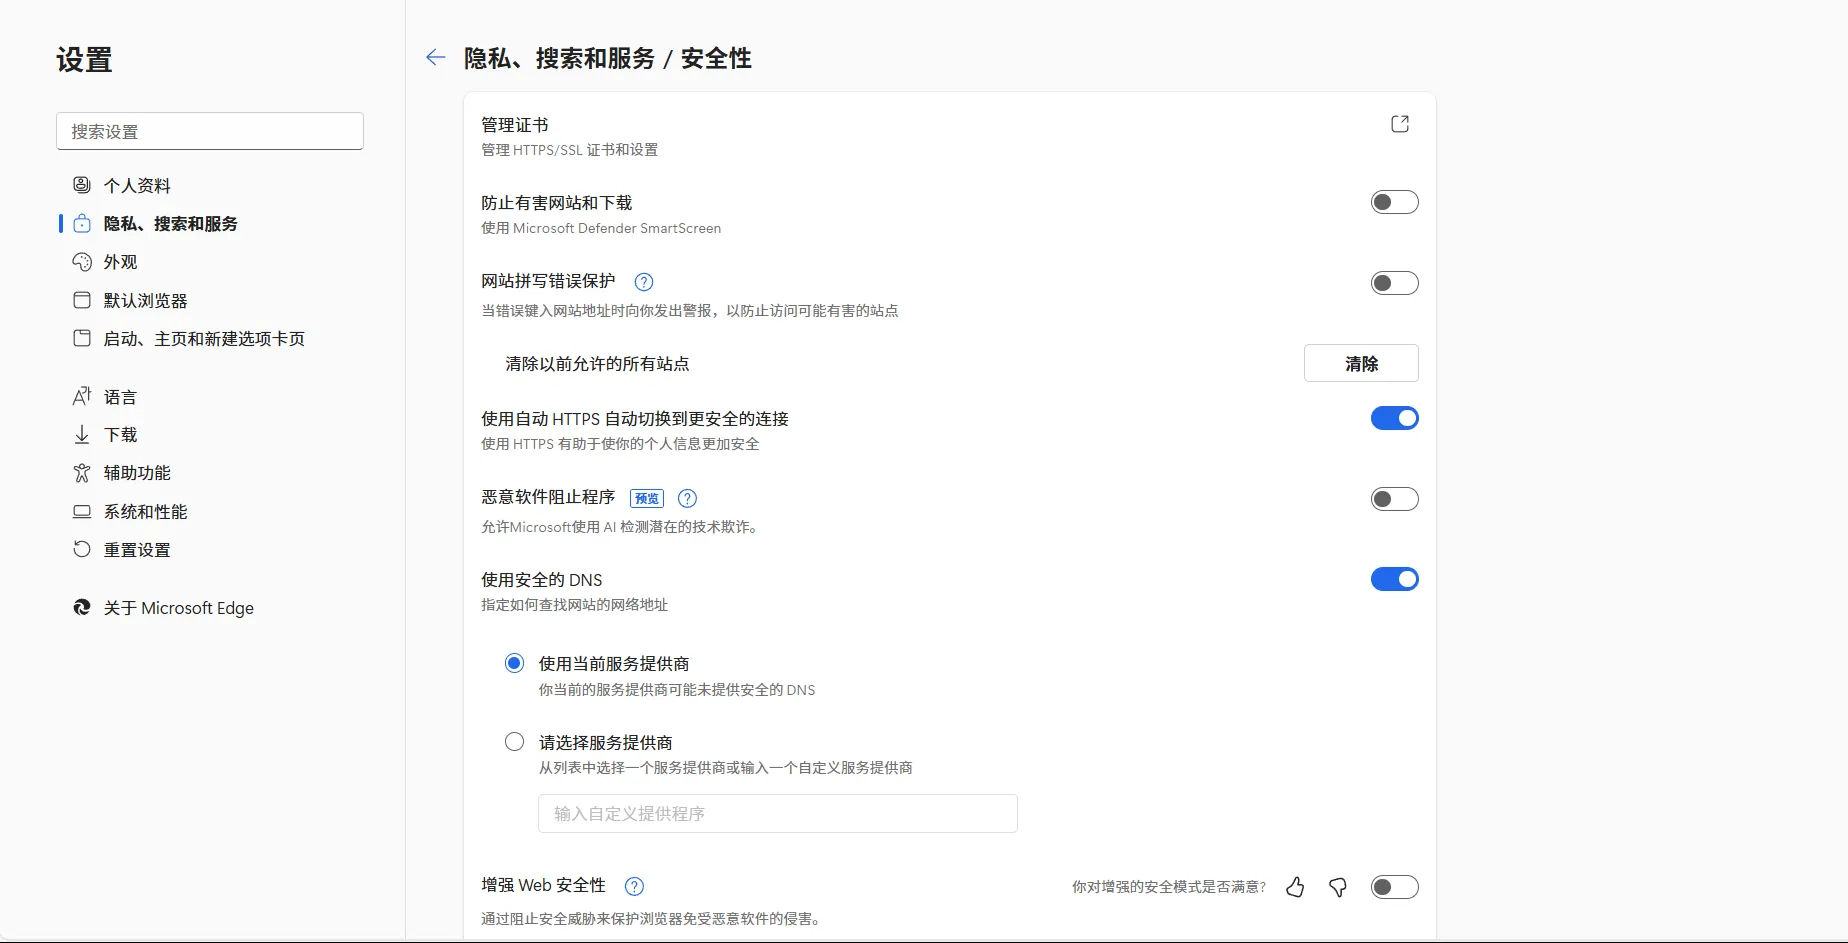Screen dimensions: 1848x943
Task: Open 隐私、搜索和服务 menu entry
Action: point(168,223)
